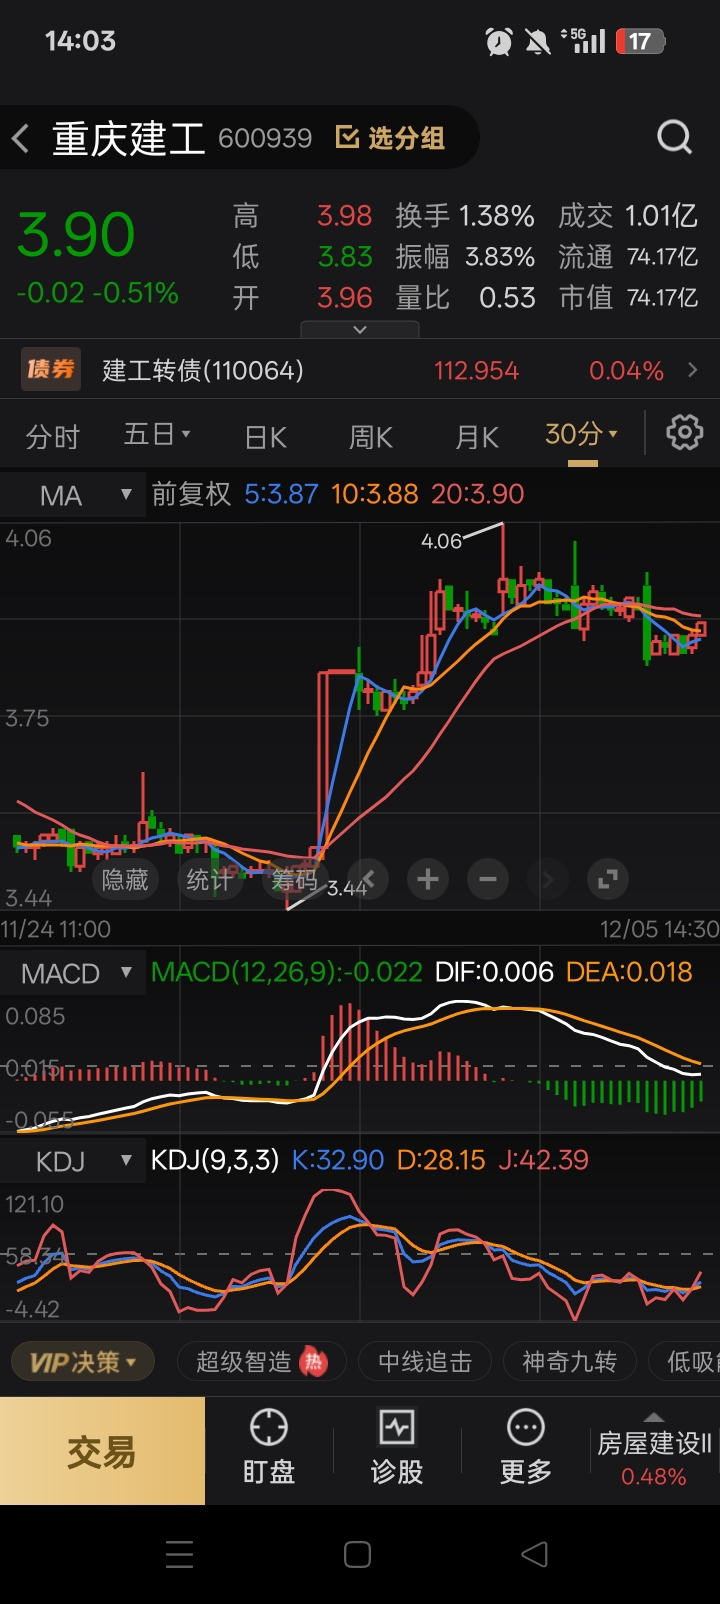This screenshot has height=1604, width=720.
Task: Expand chart to fullscreen
Action: click(x=608, y=879)
